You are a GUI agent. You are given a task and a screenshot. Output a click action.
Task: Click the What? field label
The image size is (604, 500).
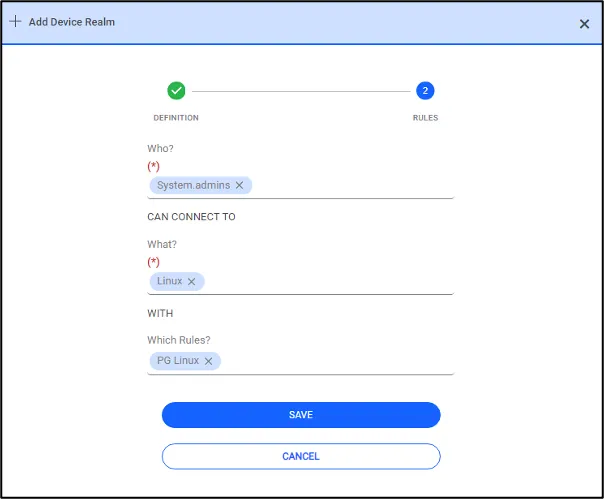162,245
